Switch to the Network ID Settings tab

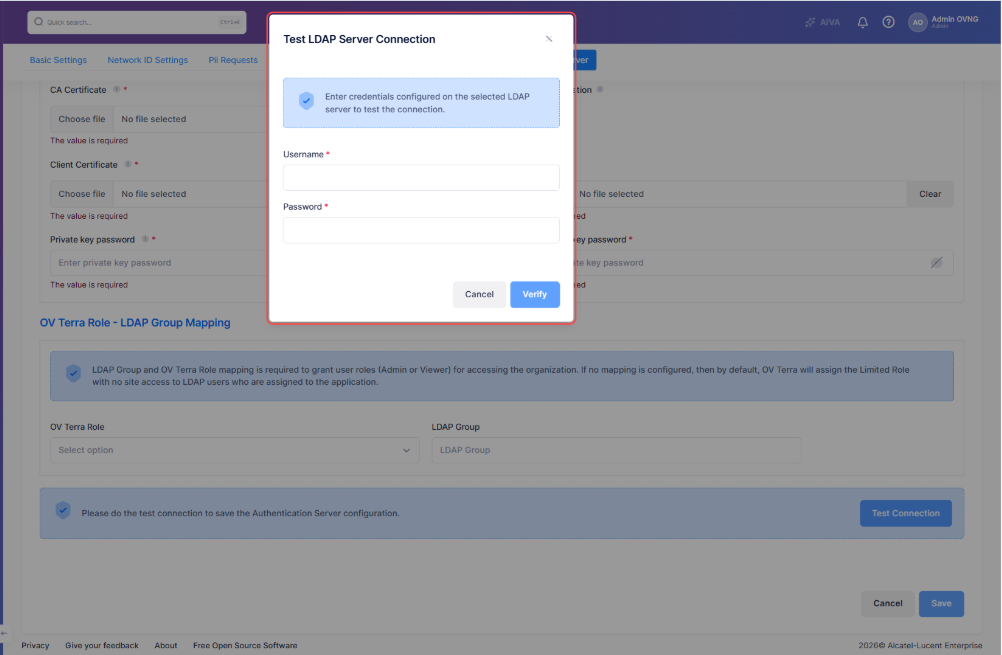tap(148, 60)
